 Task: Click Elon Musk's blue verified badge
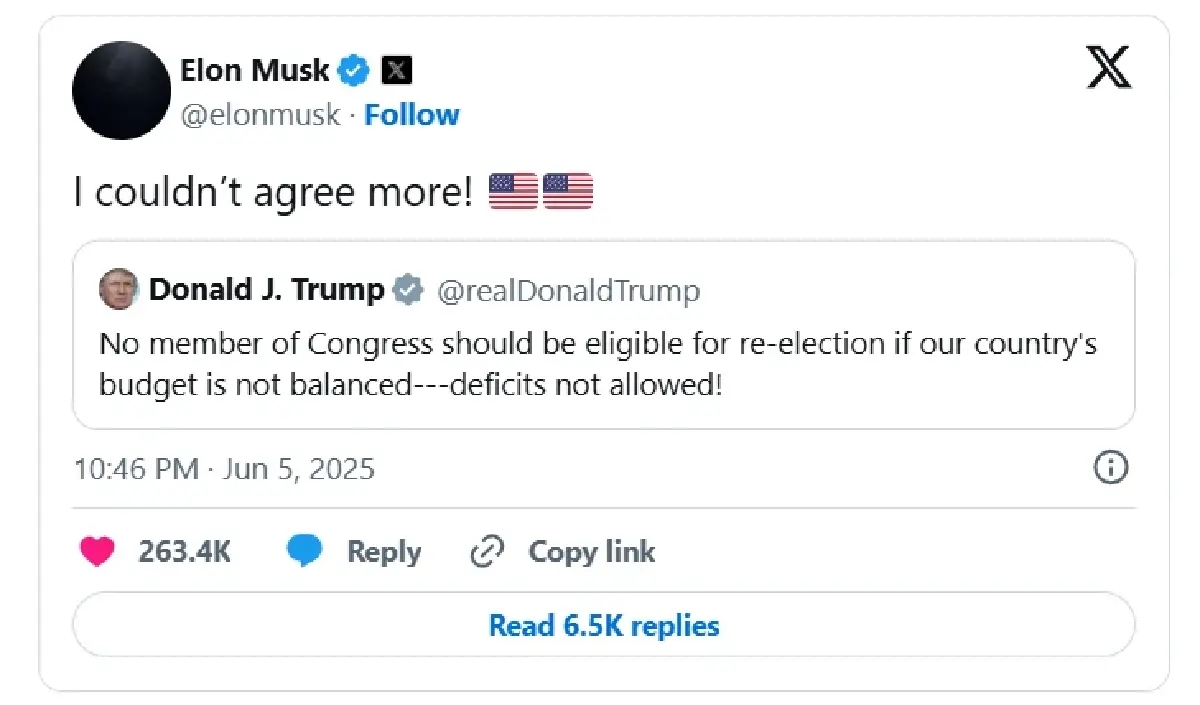tap(354, 71)
